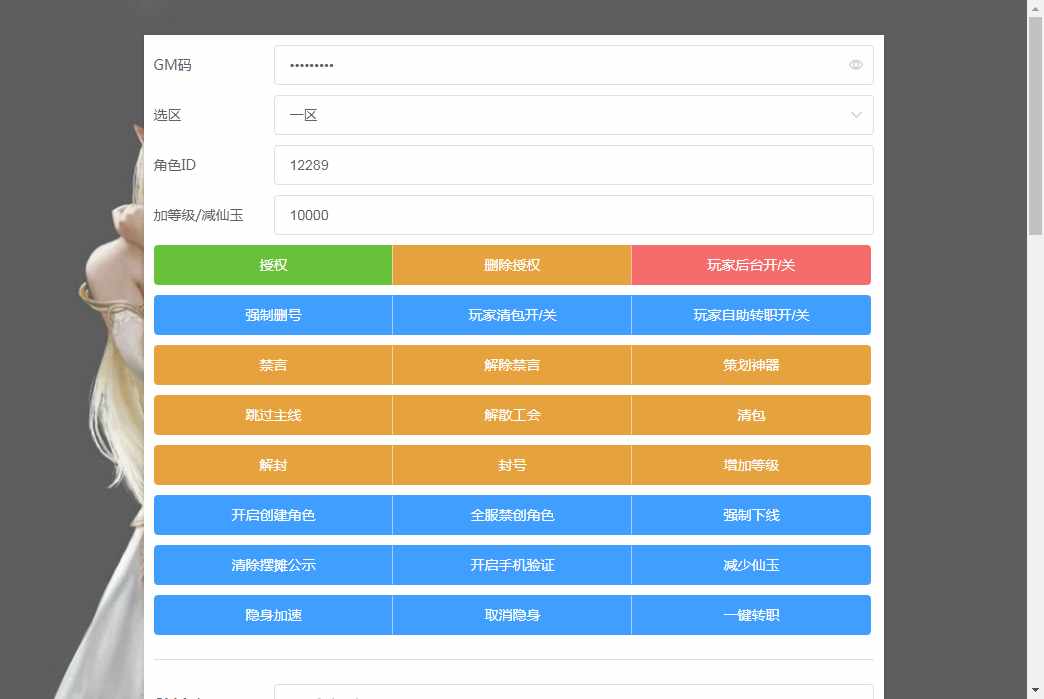Toggle GM码 password visibility eye icon
The width and height of the screenshot is (1044, 699).
click(855, 65)
